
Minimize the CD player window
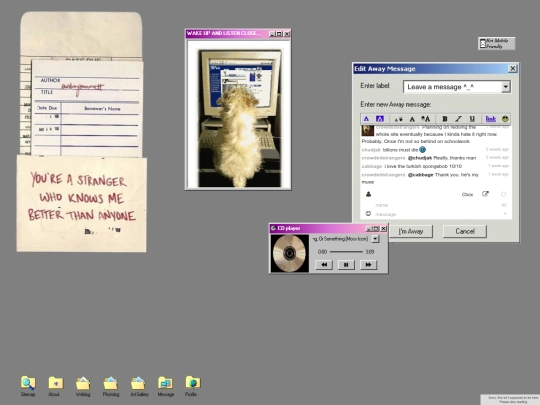click(x=369, y=228)
